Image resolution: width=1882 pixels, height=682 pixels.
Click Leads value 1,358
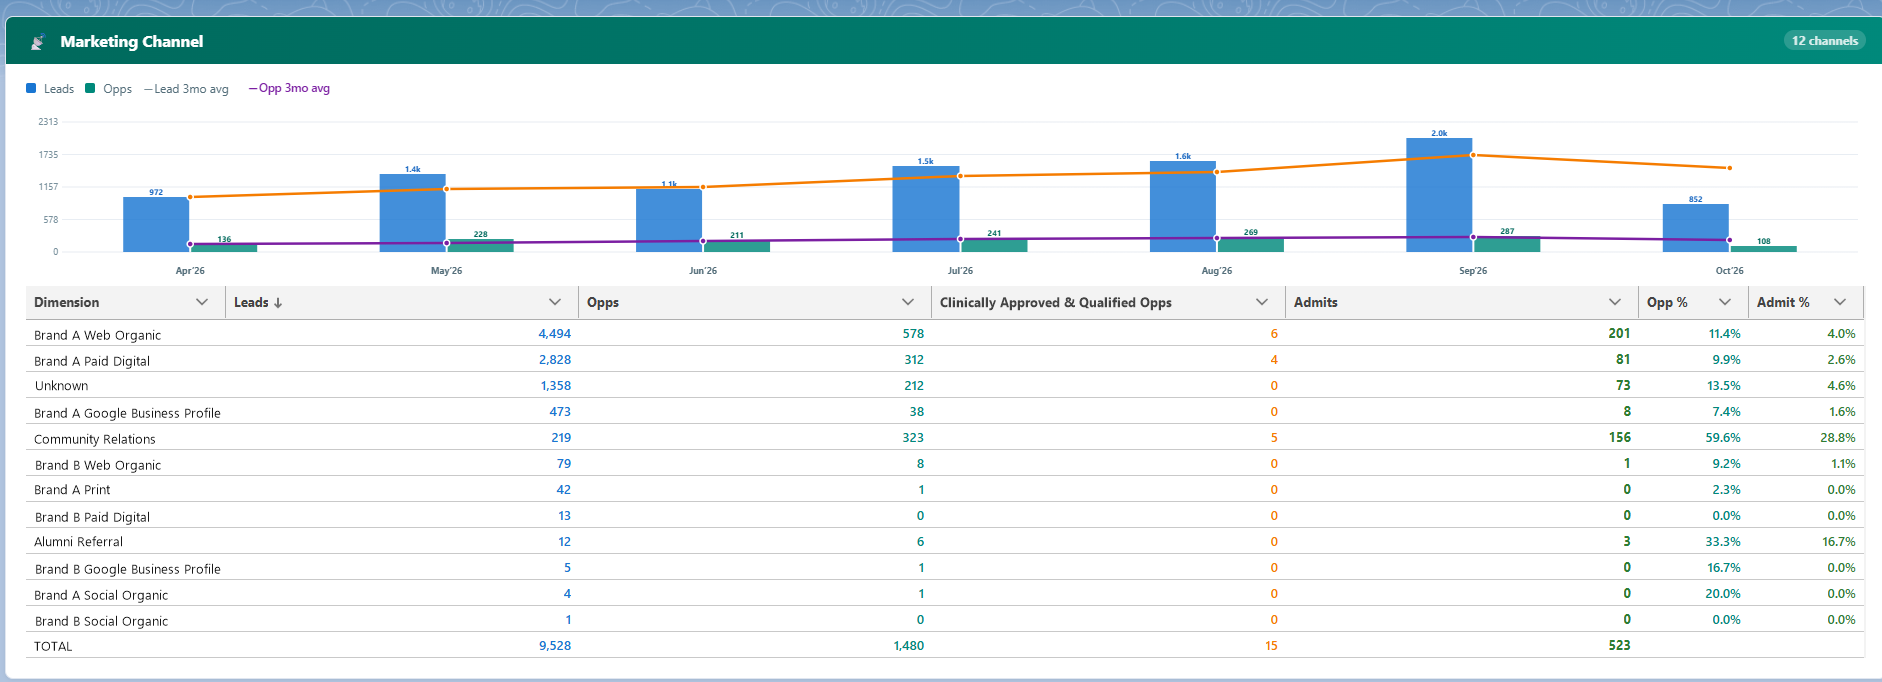[556, 386]
